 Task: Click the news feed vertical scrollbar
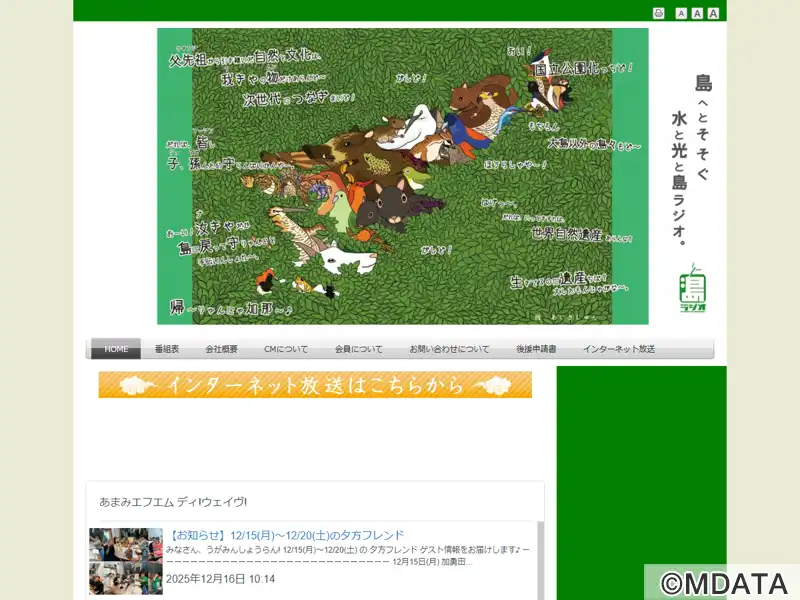[541, 560]
